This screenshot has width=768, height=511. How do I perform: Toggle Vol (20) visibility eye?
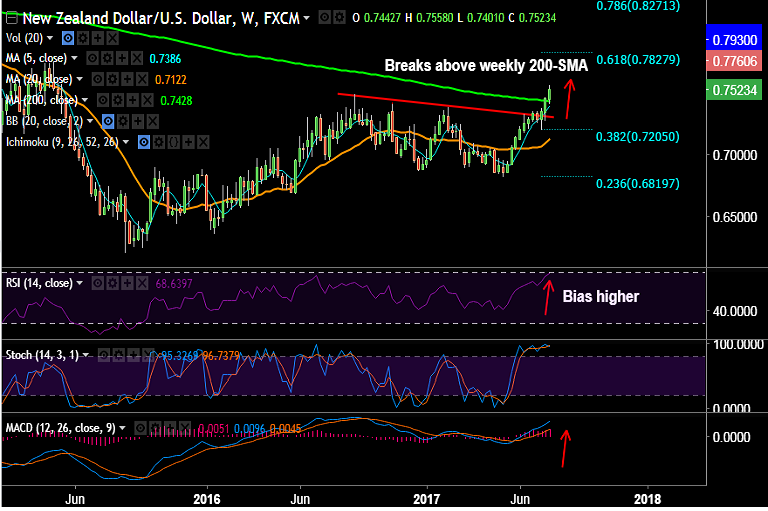coord(68,38)
